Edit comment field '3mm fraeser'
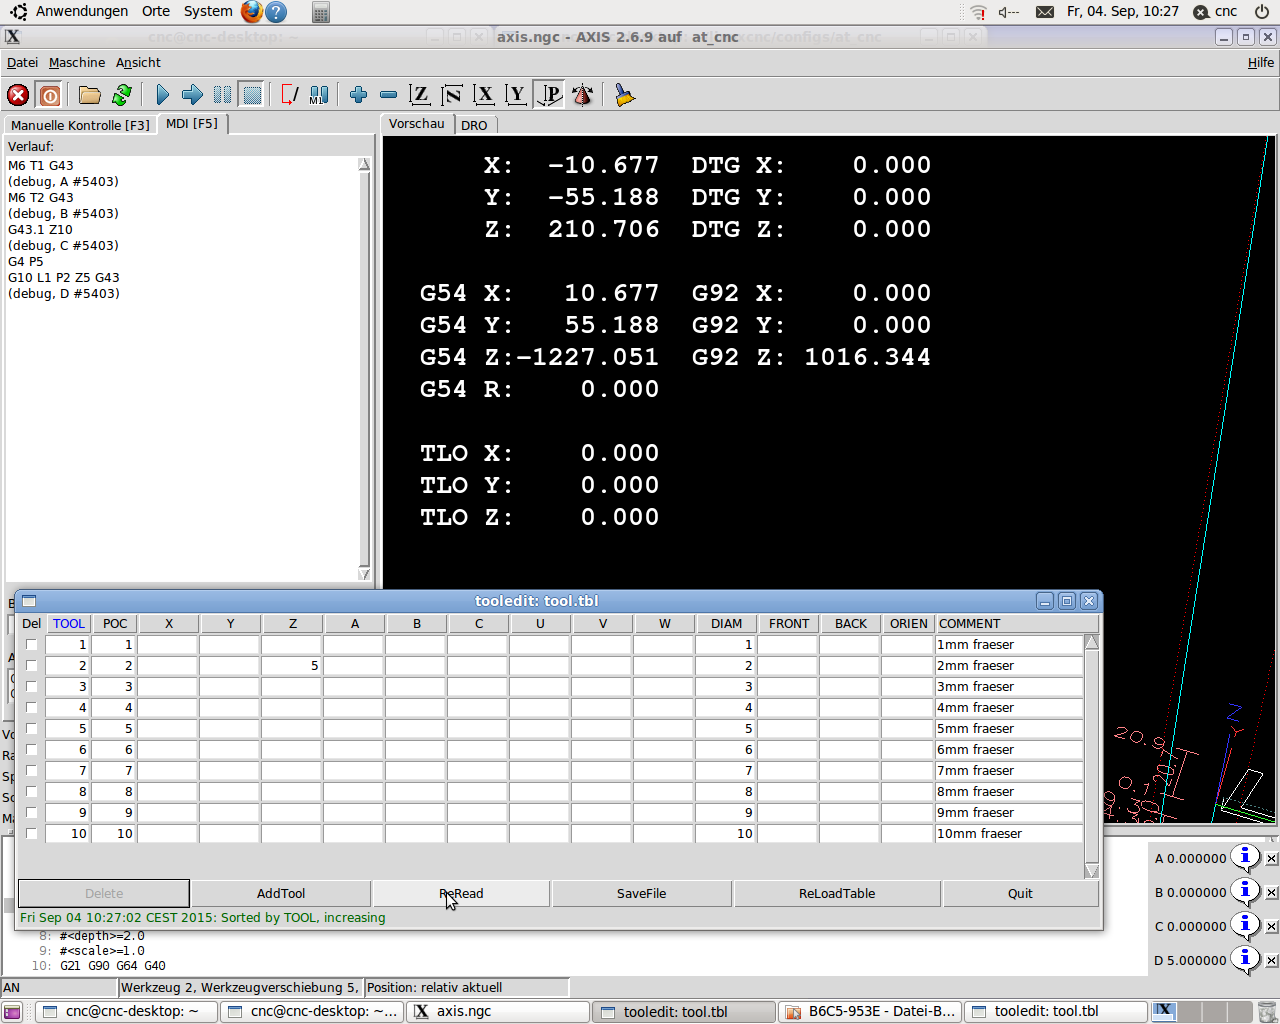1280x1024 pixels. click(1009, 687)
